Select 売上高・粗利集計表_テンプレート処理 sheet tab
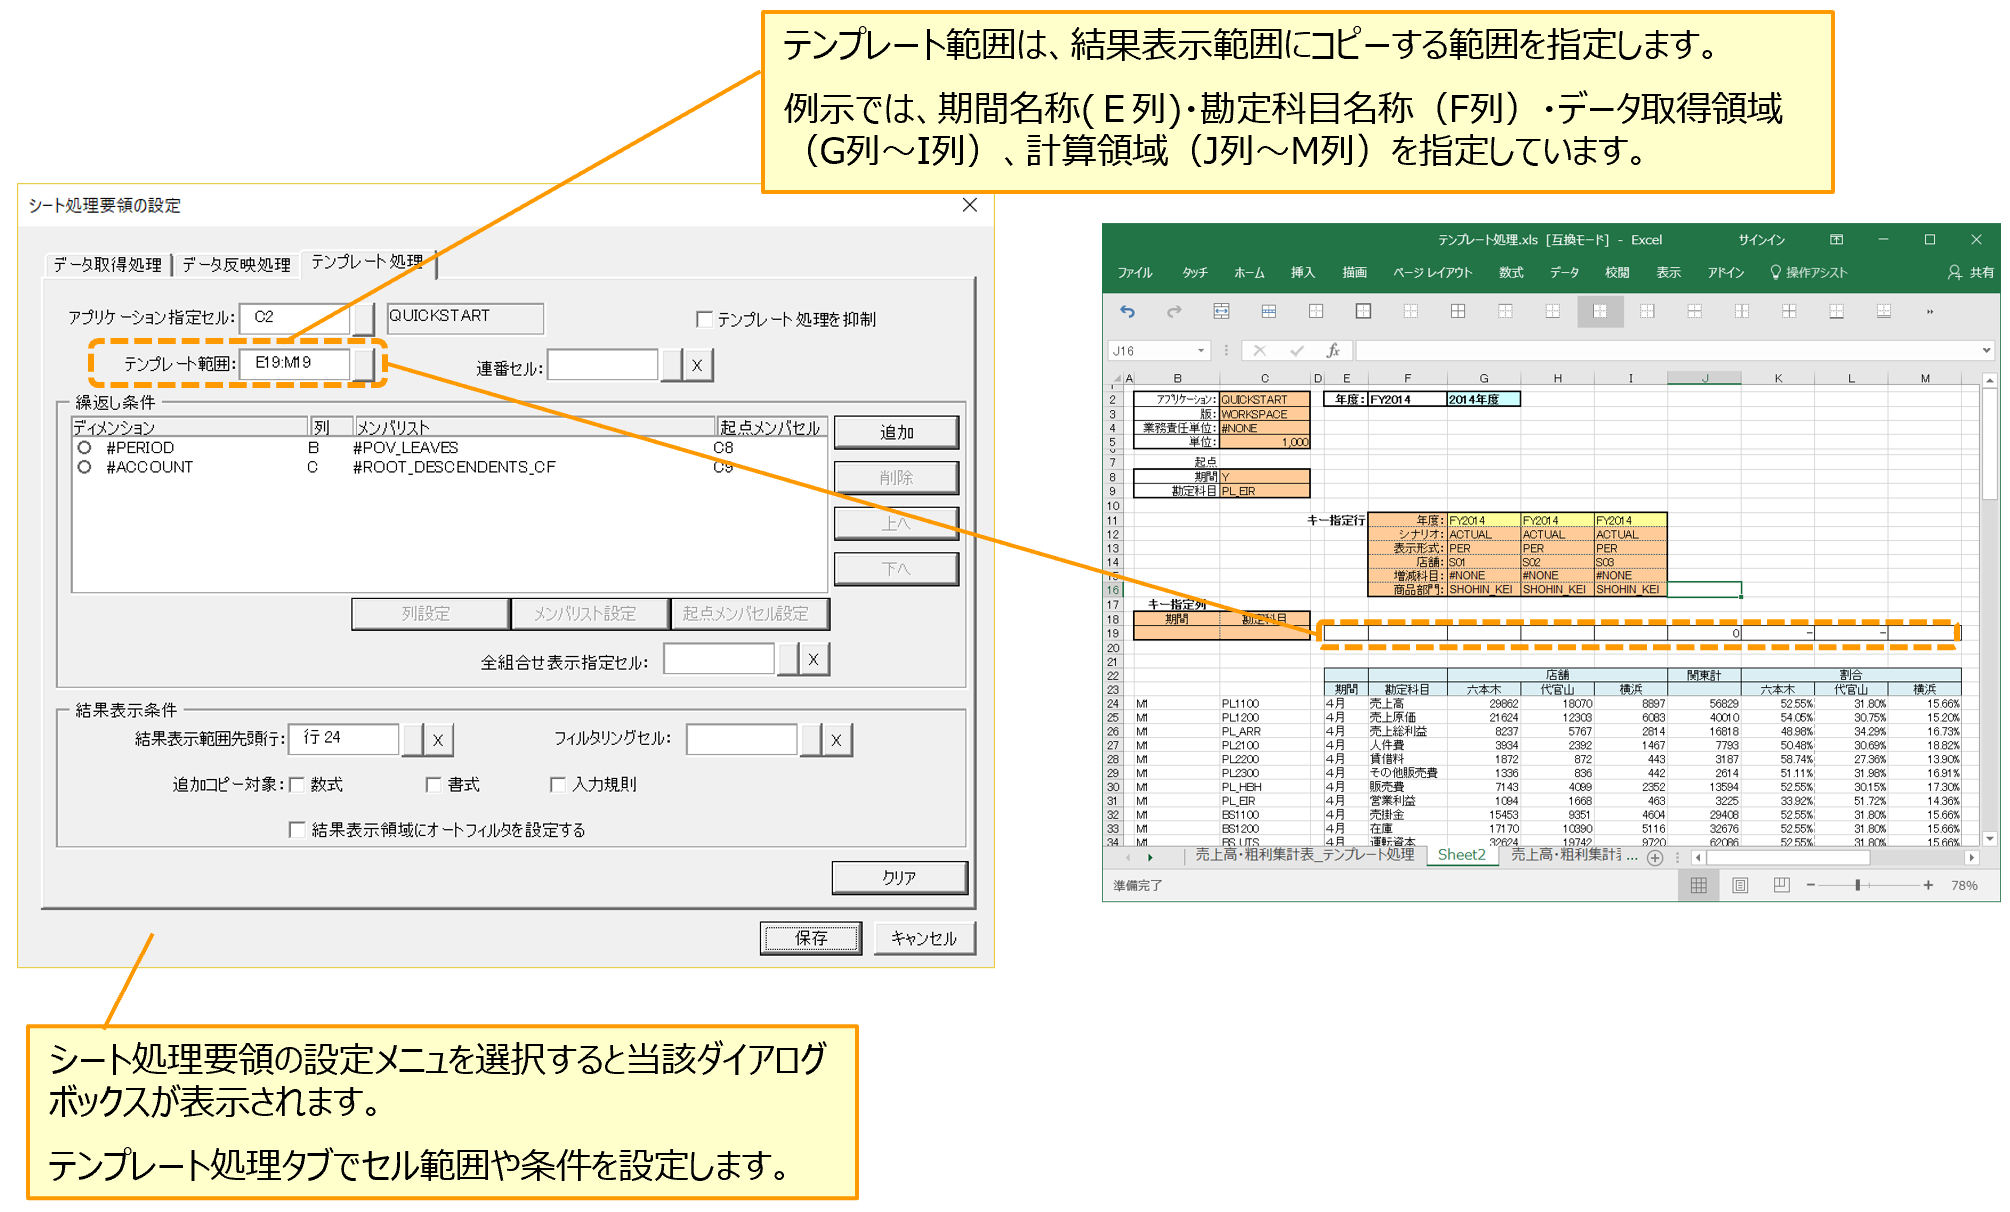 pyautogui.click(x=1304, y=856)
